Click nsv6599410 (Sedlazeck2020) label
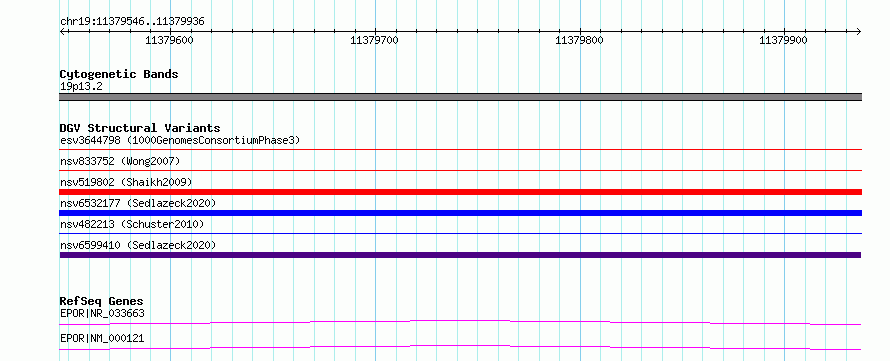Viewport: 890px width, 361px height. tap(138, 245)
